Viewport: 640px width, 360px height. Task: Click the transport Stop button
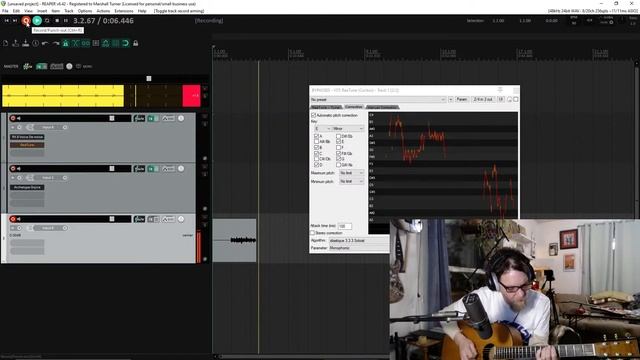tap(57, 20)
